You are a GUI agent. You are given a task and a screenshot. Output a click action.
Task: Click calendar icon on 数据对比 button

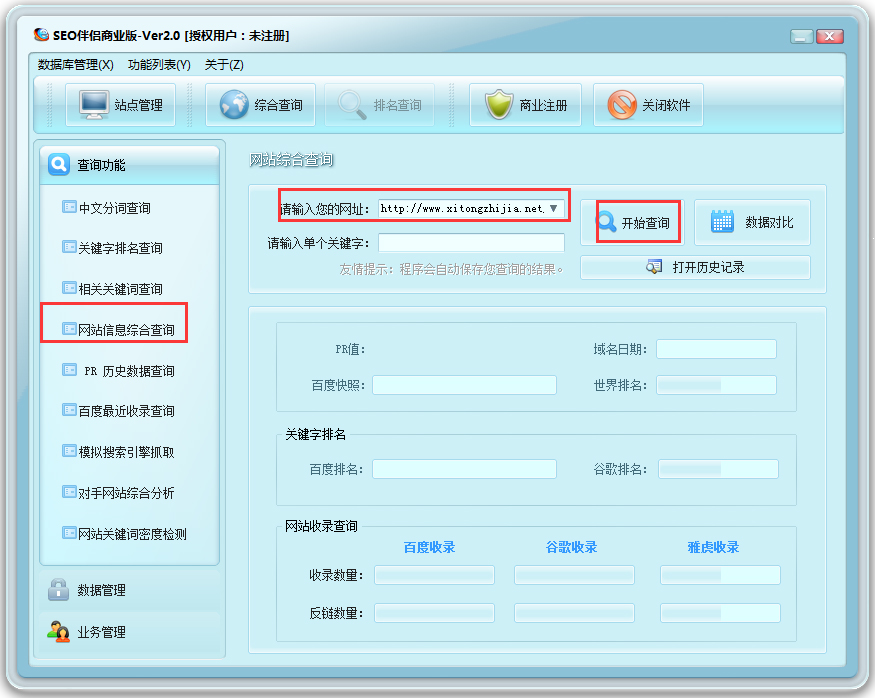[722, 222]
